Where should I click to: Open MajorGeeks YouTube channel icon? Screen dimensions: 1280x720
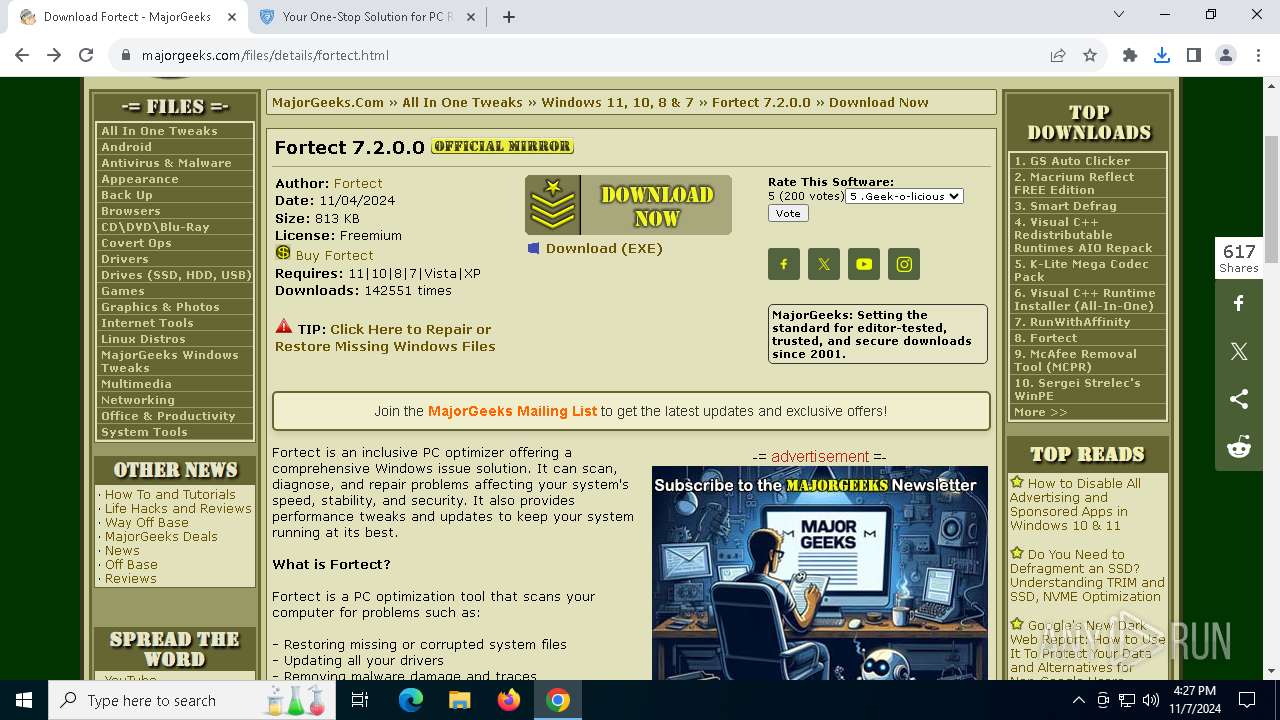864,264
